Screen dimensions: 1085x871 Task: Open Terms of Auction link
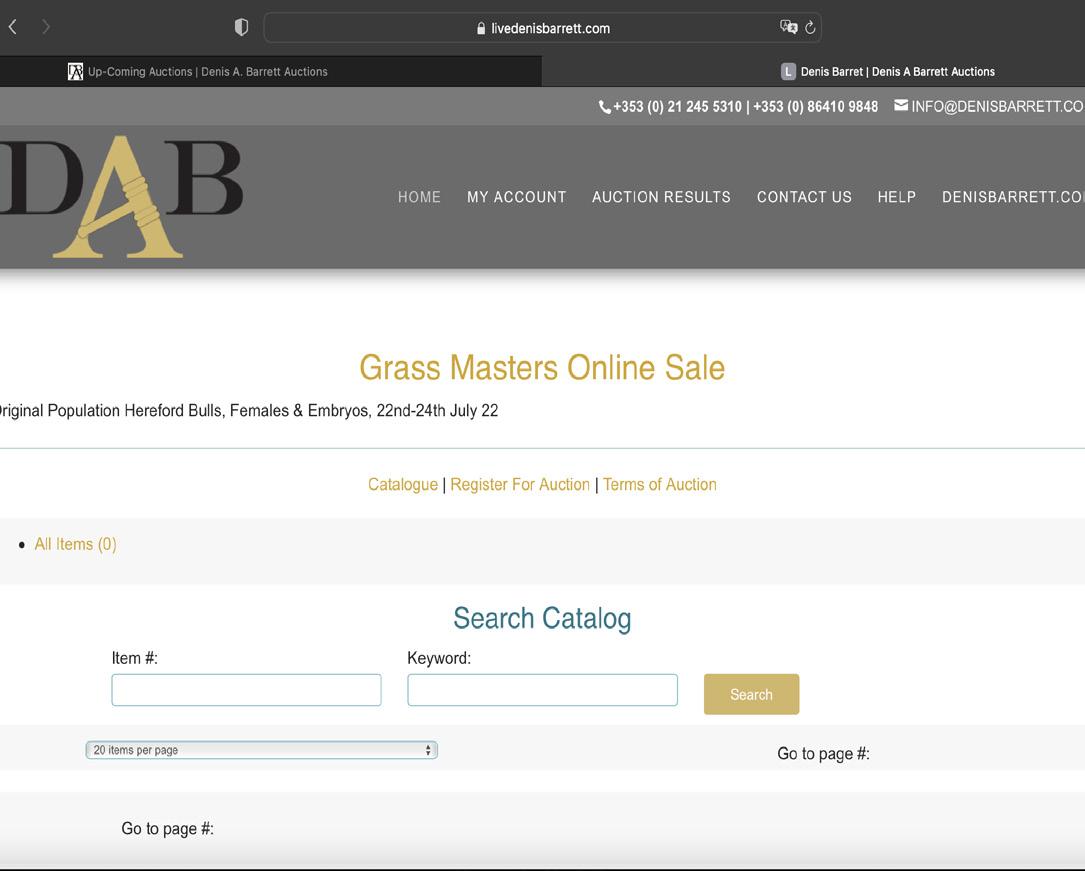(x=659, y=484)
